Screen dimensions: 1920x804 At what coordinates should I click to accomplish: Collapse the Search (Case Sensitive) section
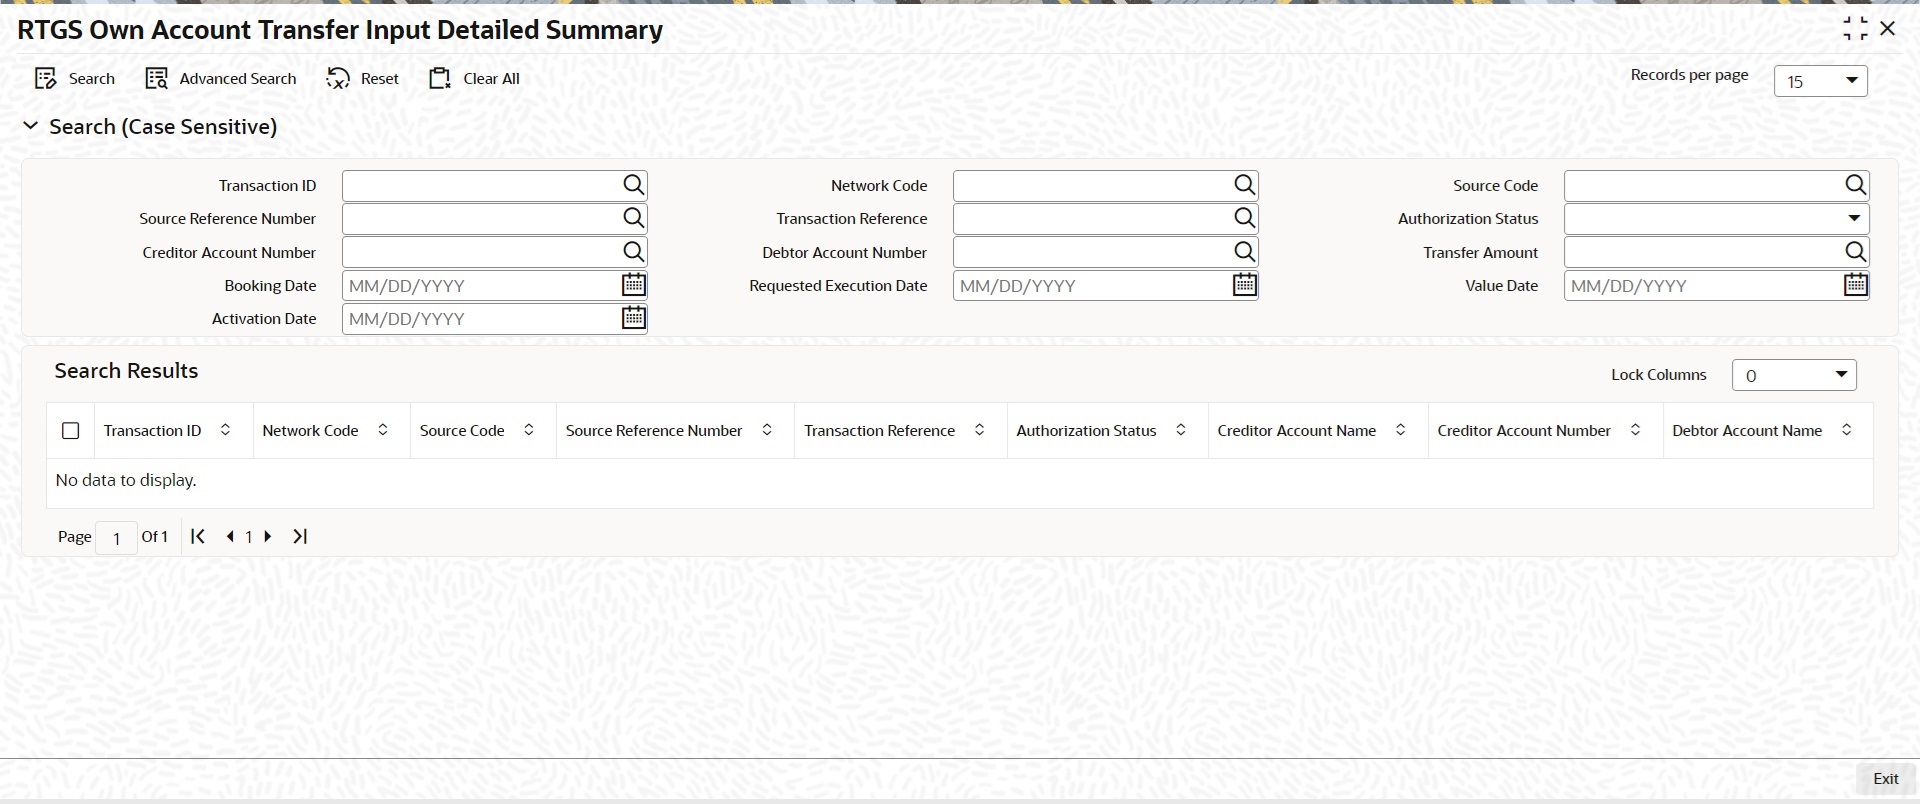31,126
